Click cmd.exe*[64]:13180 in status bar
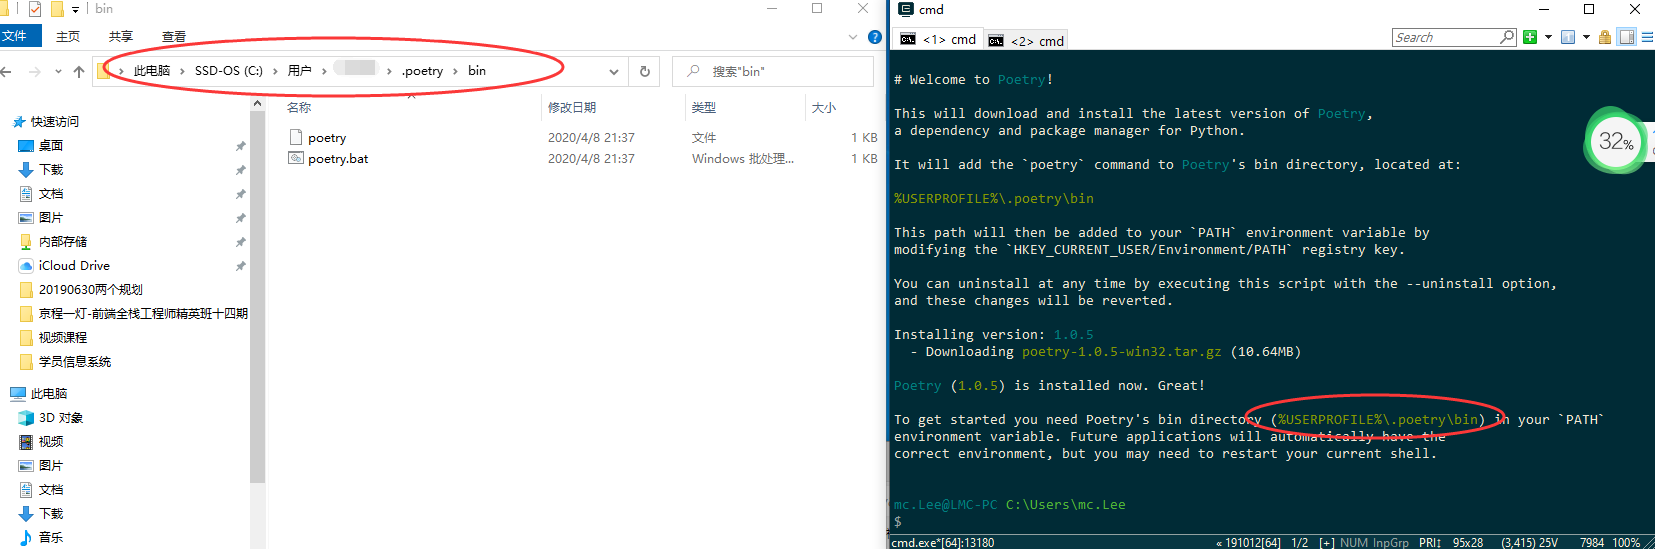The height and width of the screenshot is (549, 1655). coord(943,542)
